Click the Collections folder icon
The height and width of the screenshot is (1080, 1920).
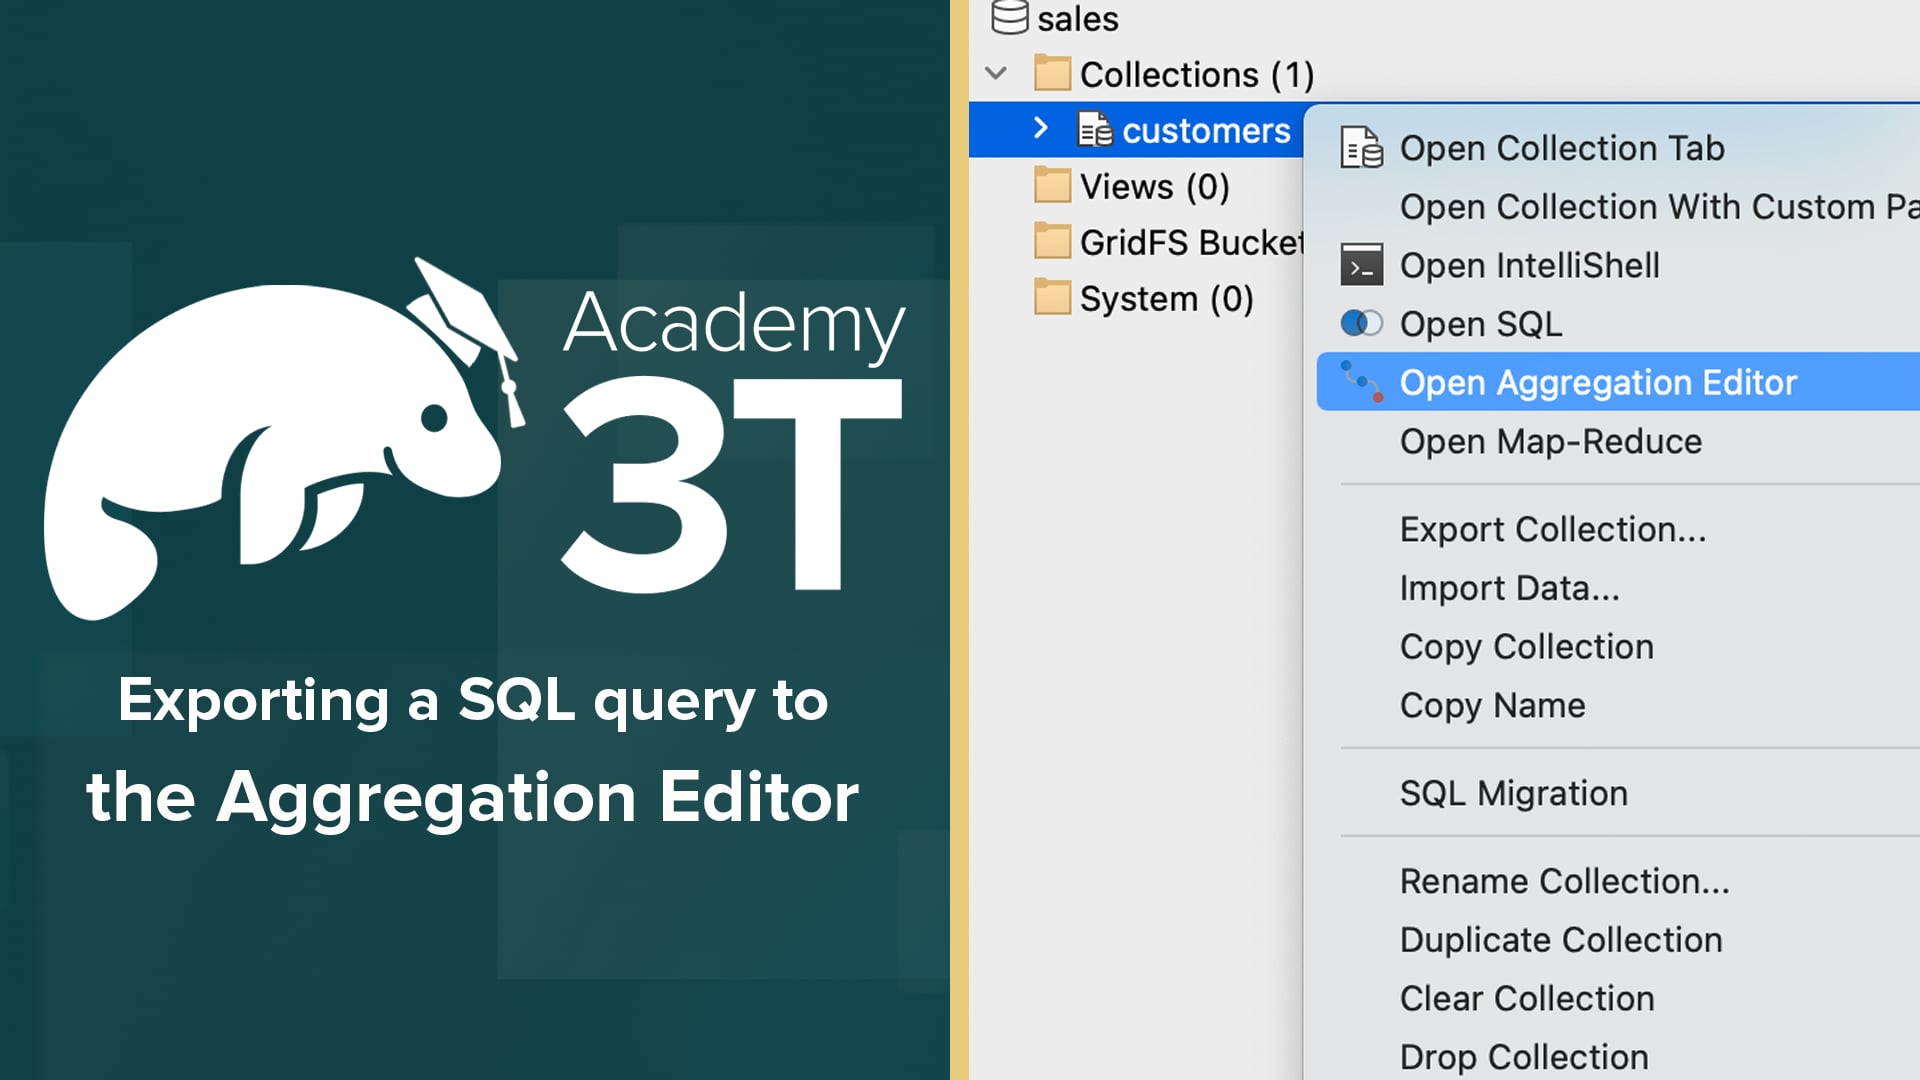(x=1052, y=73)
